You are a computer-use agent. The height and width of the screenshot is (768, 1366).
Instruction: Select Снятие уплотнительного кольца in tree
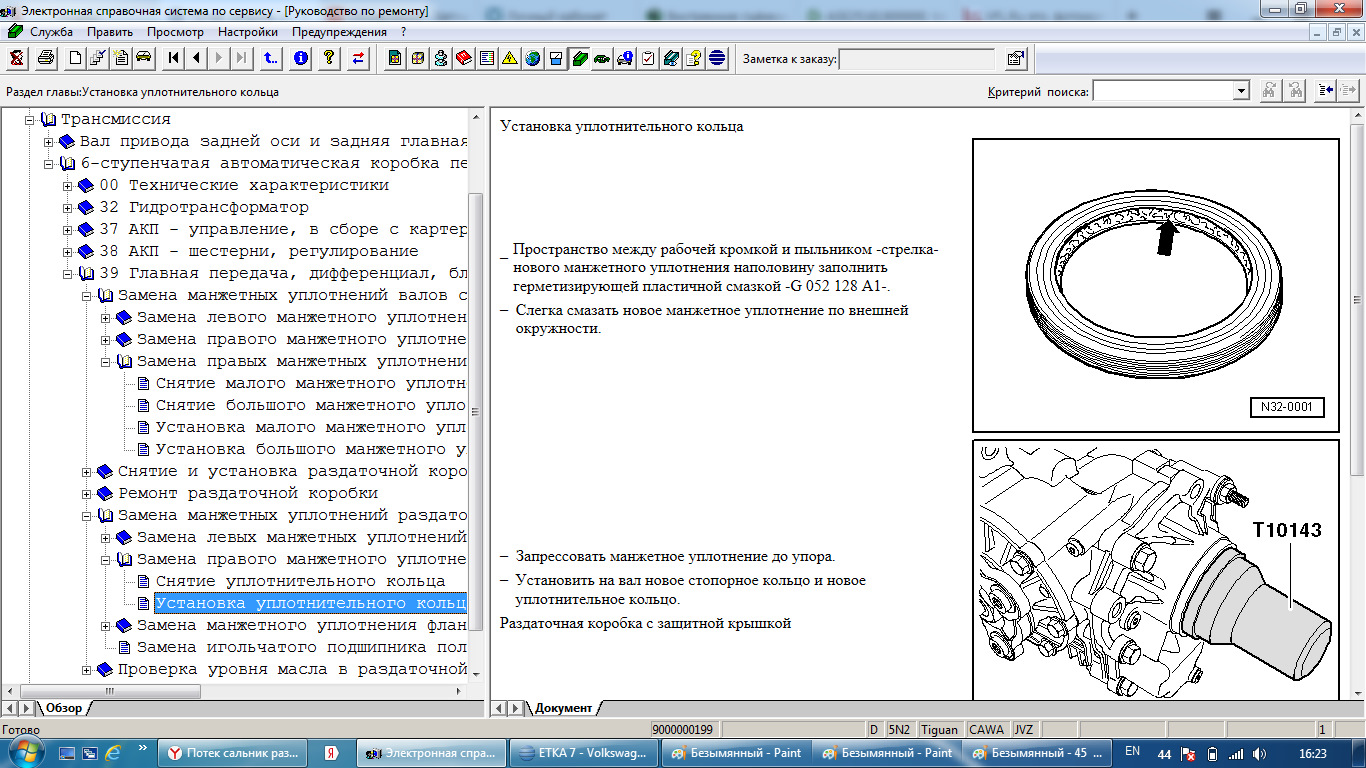point(300,582)
